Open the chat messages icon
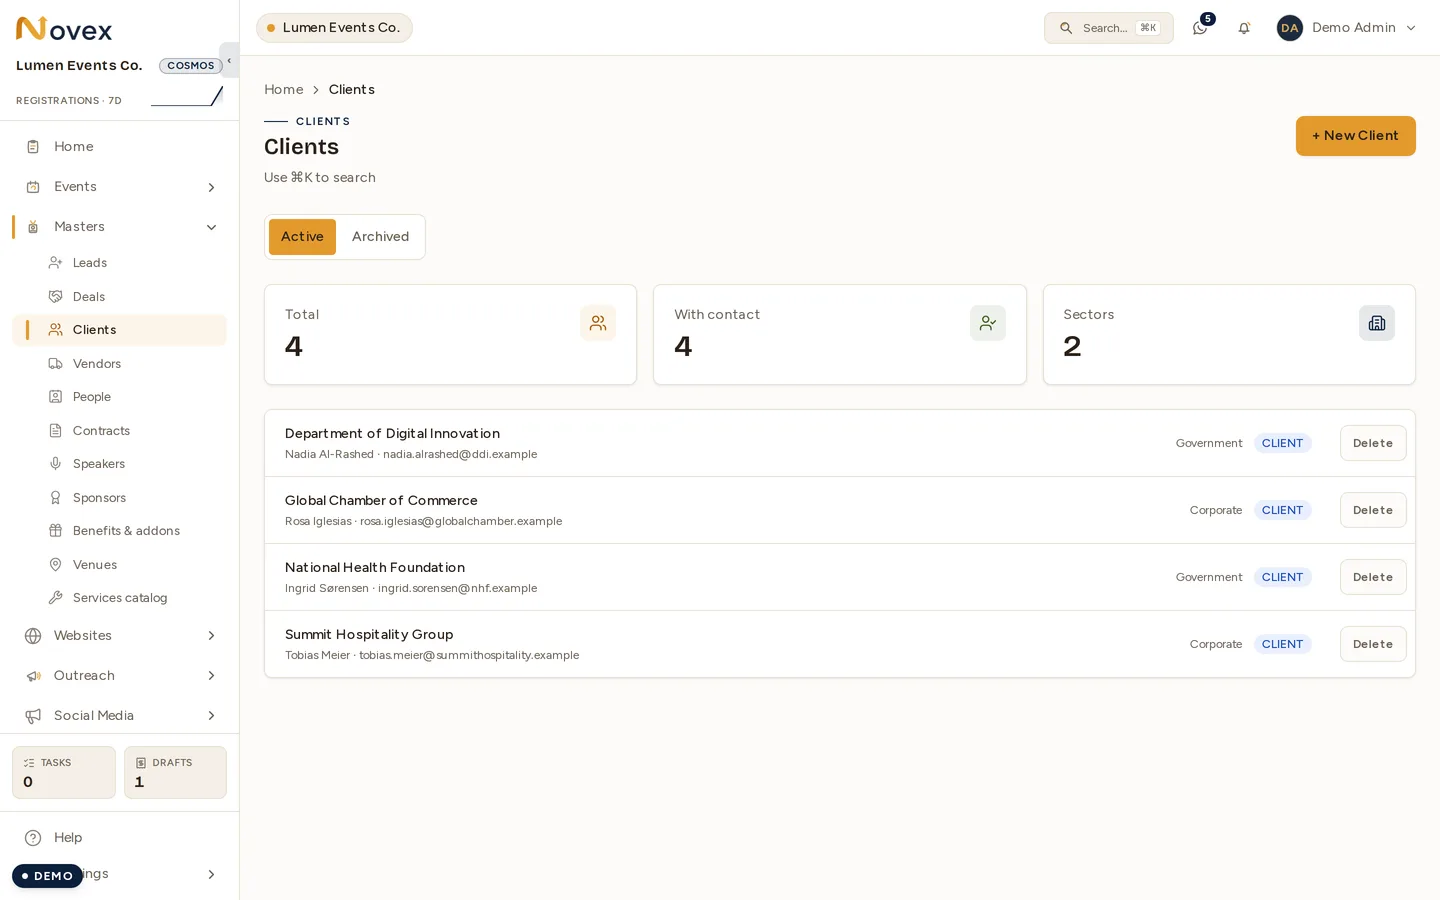 (1200, 28)
